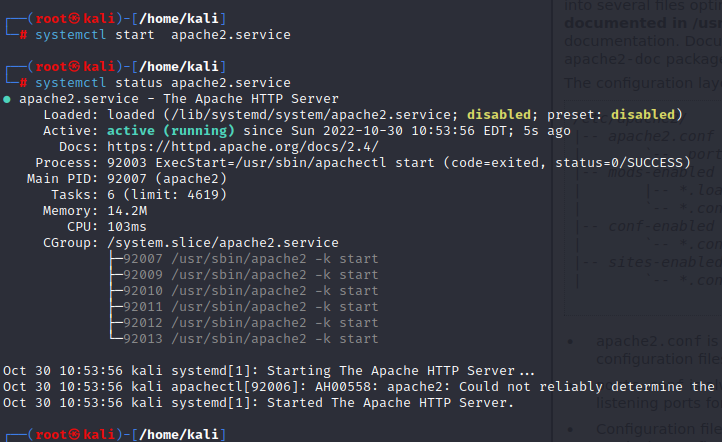Viewport: 722px width, 442px height.
Task: Click process row 92010 /usr/sbin/apache2
Action: click(250, 291)
